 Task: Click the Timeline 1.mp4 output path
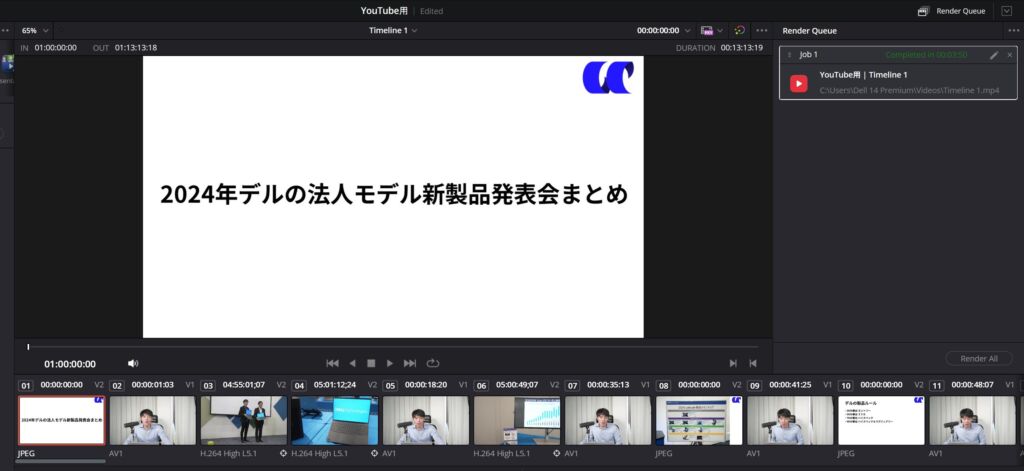[909, 91]
